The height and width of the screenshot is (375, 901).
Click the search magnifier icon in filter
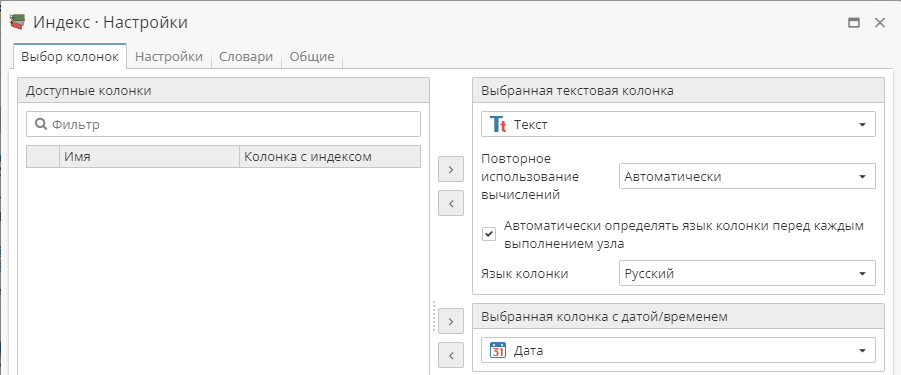pyautogui.click(x=41, y=124)
